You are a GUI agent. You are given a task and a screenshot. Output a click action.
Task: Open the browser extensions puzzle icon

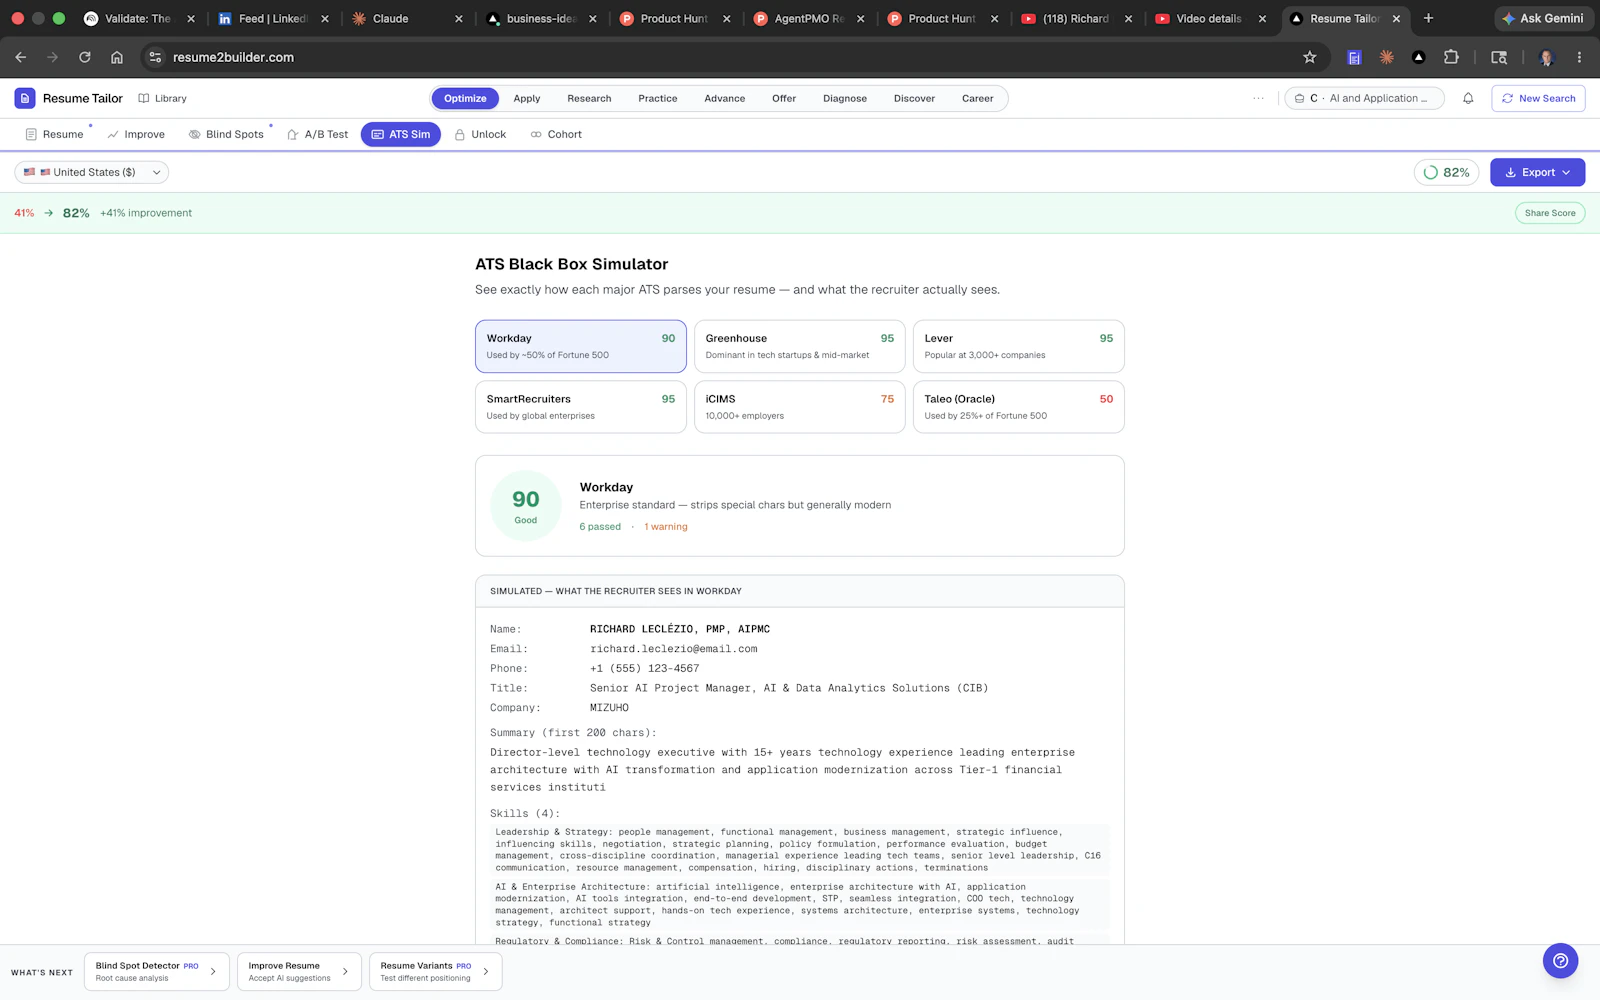tap(1451, 57)
